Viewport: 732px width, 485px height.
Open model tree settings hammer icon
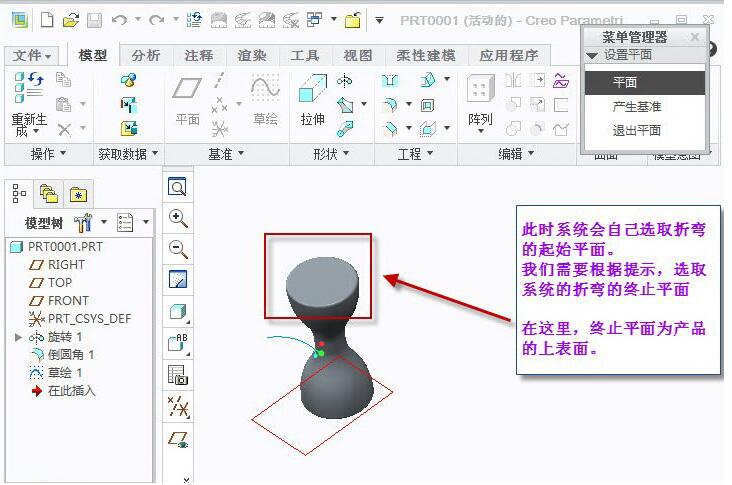click(83, 223)
